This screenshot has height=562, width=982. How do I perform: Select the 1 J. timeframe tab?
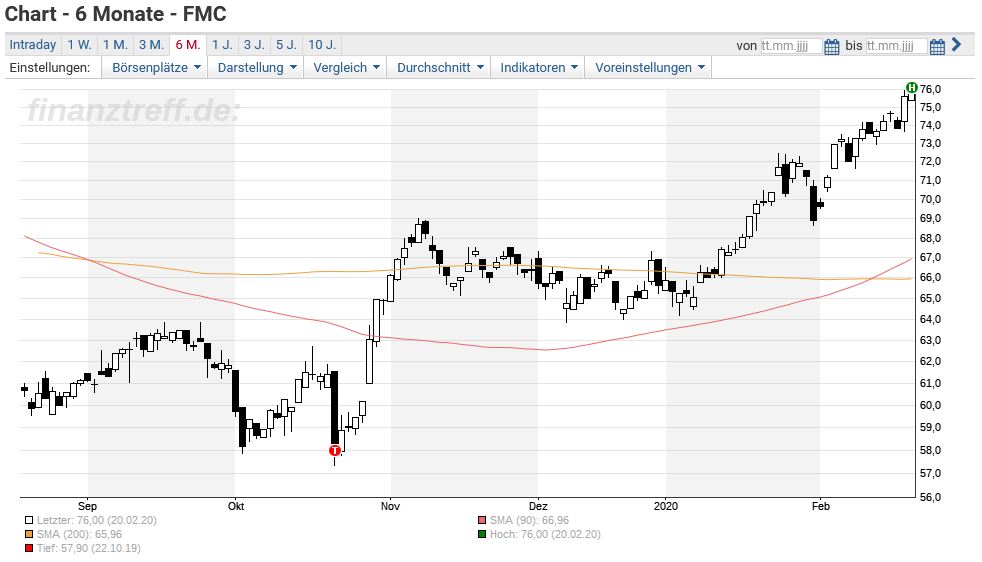pyautogui.click(x=222, y=44)
